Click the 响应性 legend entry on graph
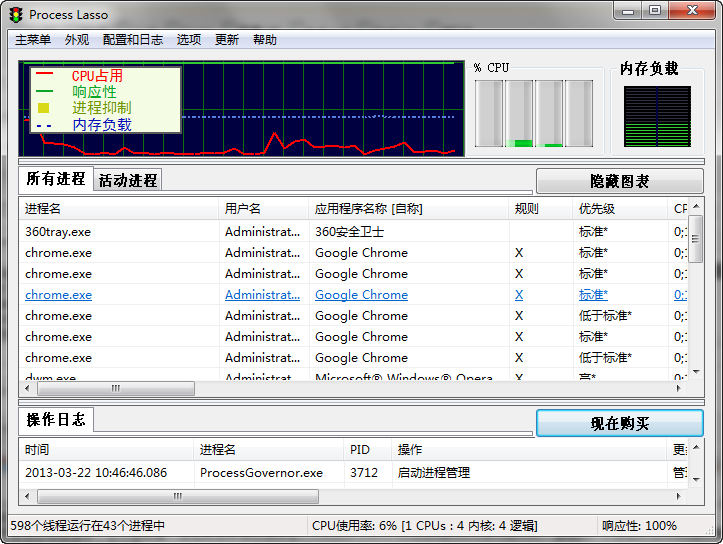Image resolution: width=723 pixels, height=544 pixels. point(94,91)
